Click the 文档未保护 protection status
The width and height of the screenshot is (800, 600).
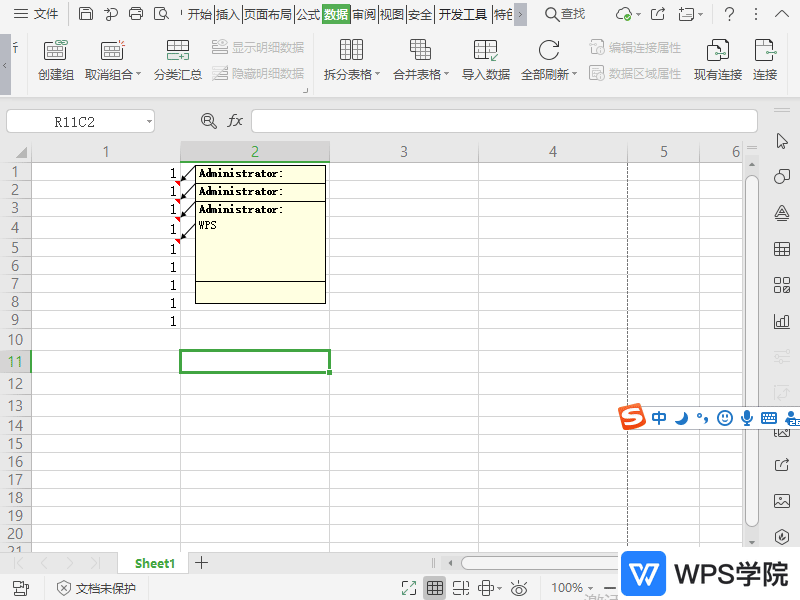[96, 588]
